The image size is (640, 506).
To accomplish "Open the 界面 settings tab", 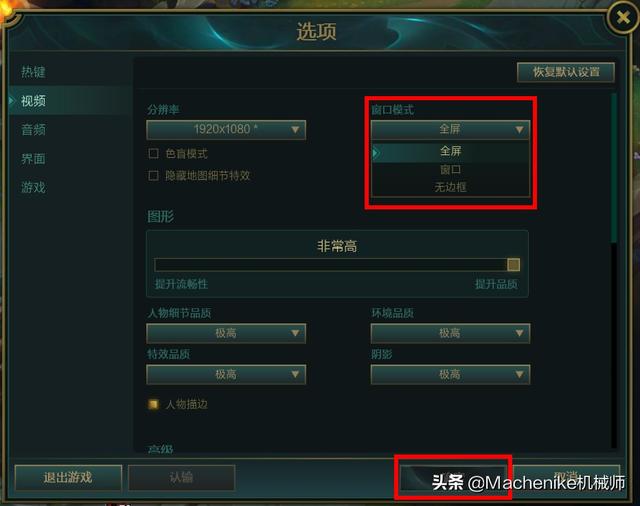I will point(33,159).
